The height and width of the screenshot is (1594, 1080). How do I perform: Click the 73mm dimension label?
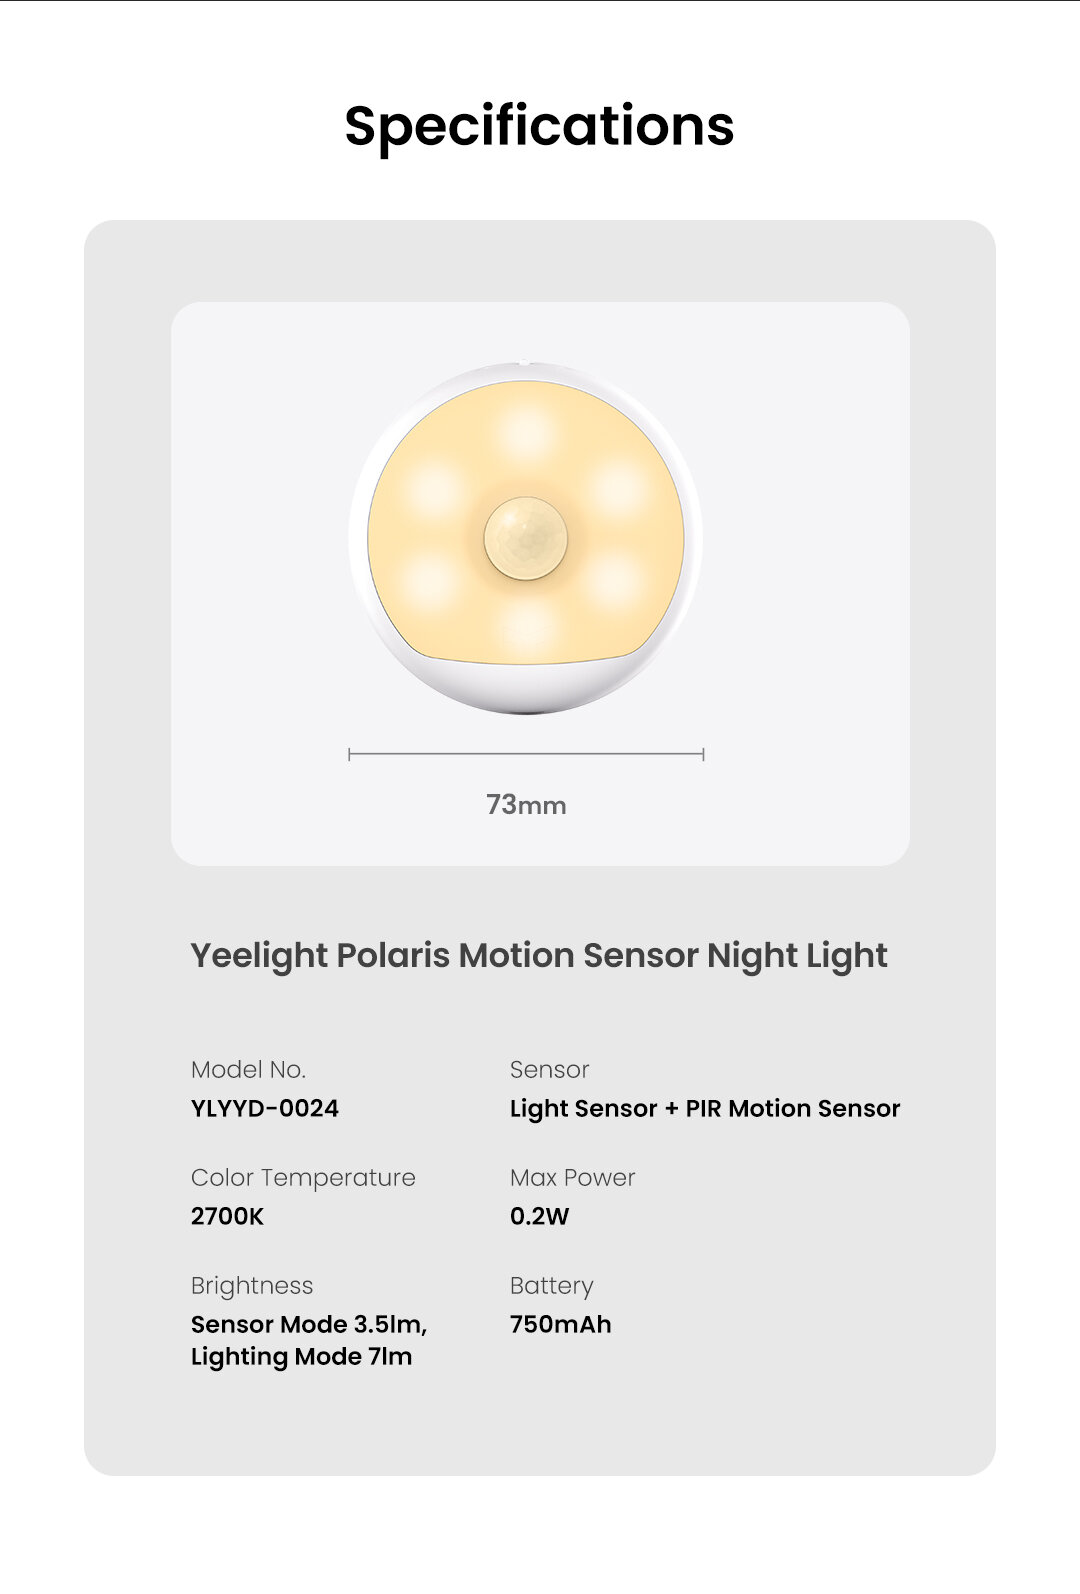click(526, 805)
